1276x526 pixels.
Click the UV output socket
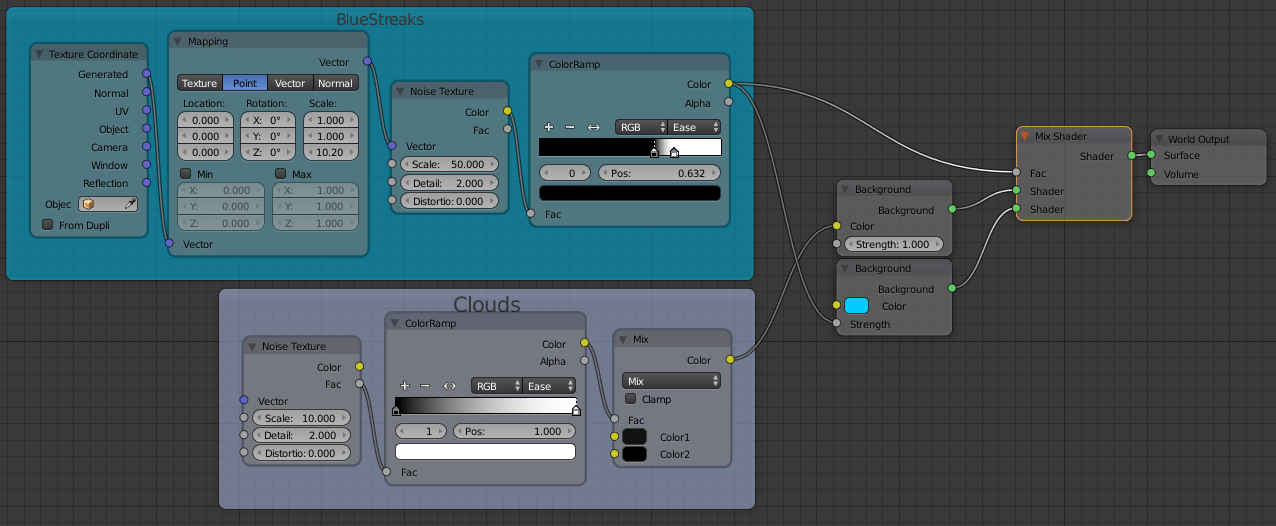[x=146, y=111]
